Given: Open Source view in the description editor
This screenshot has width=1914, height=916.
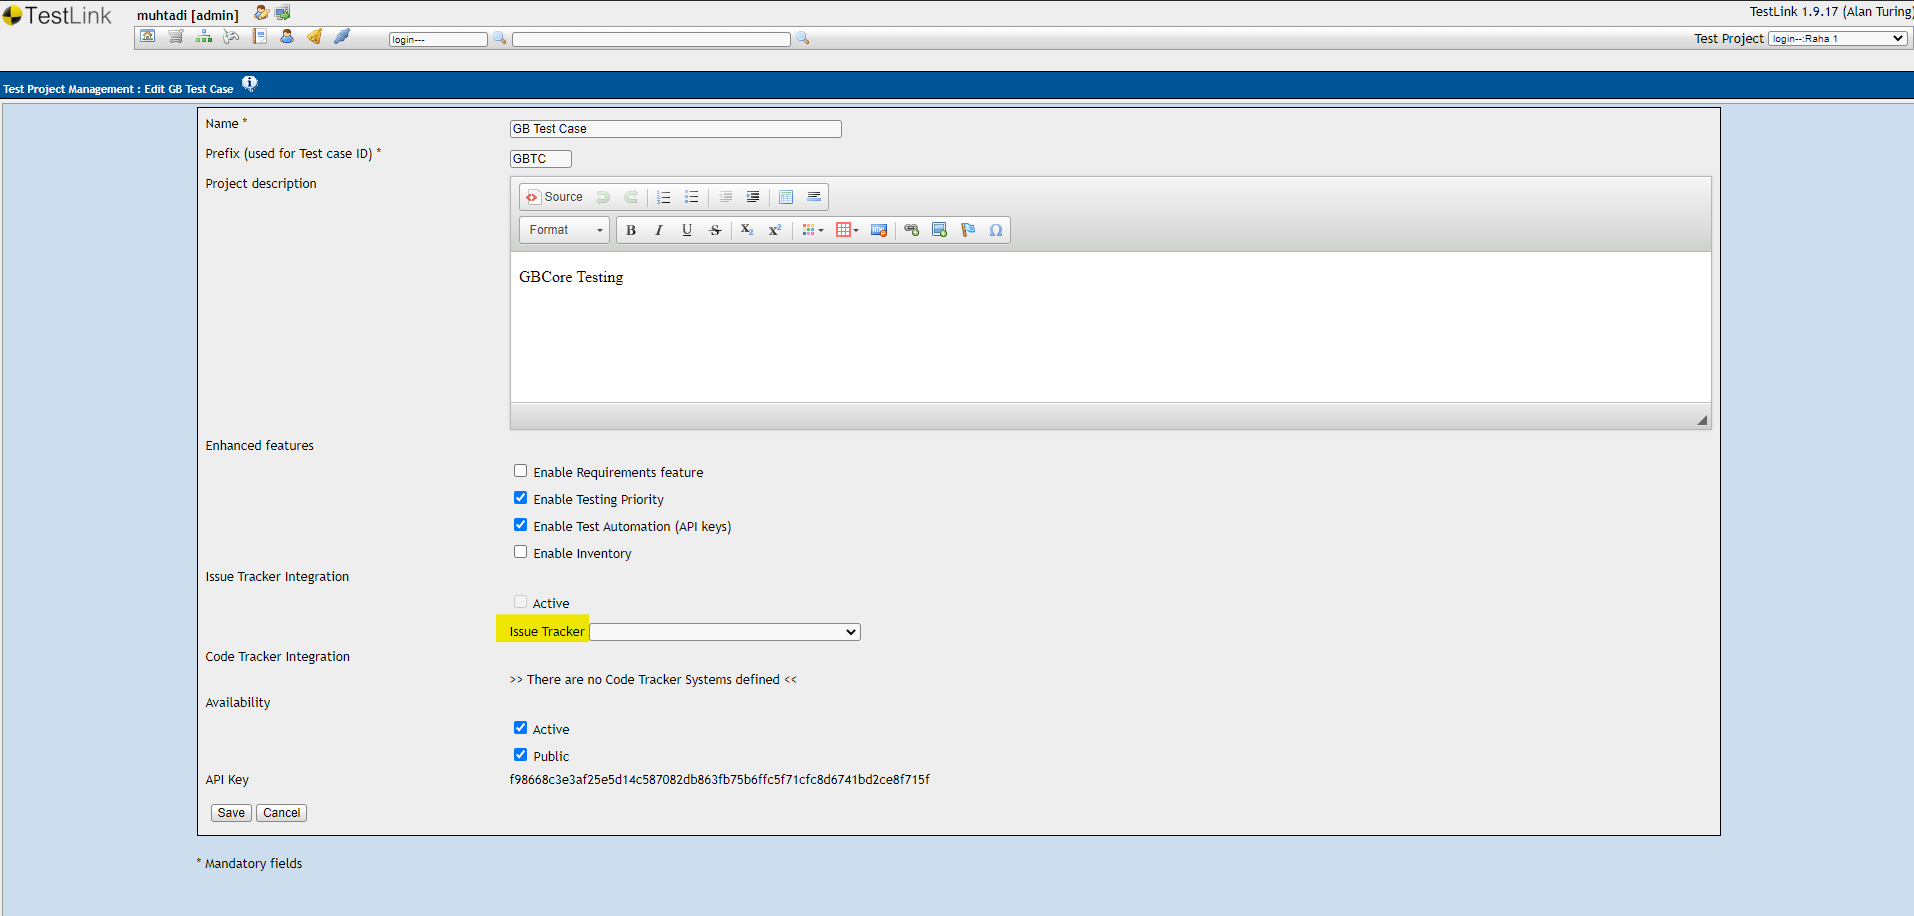Looking at the screenshot, I should click(555, 197).
